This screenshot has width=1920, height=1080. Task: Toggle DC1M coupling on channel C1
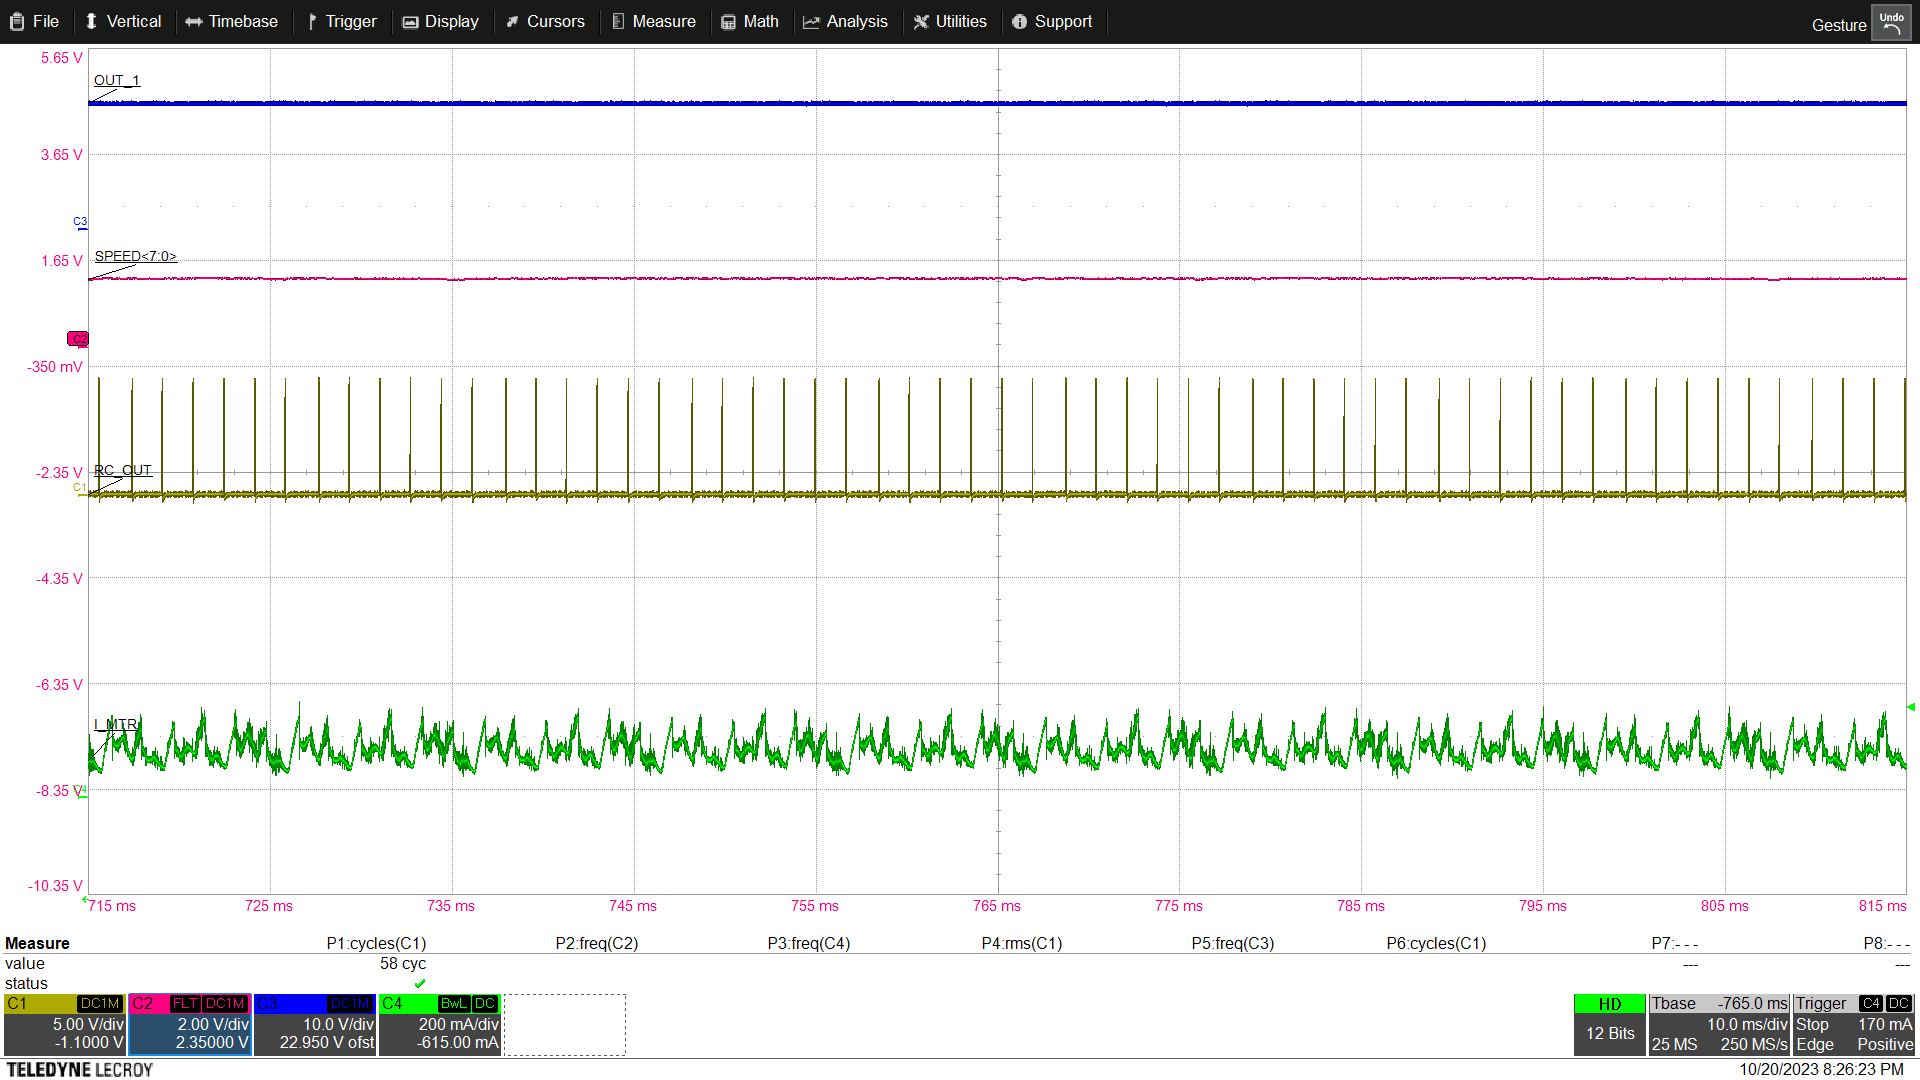[100, 1003]
